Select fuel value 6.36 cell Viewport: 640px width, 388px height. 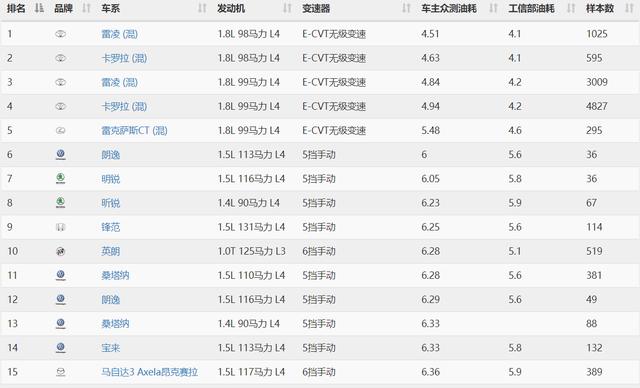click(x=430, y=372)
